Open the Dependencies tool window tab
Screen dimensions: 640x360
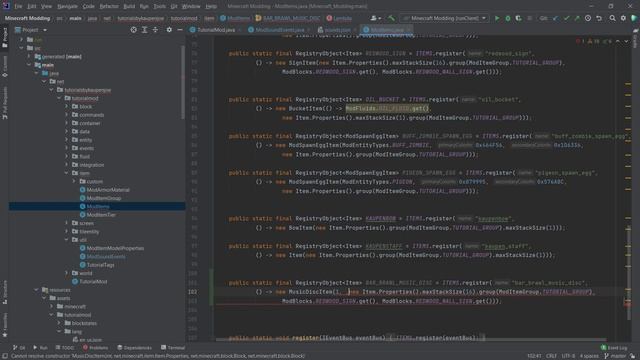pyautogui.click(x=134, y=348)
